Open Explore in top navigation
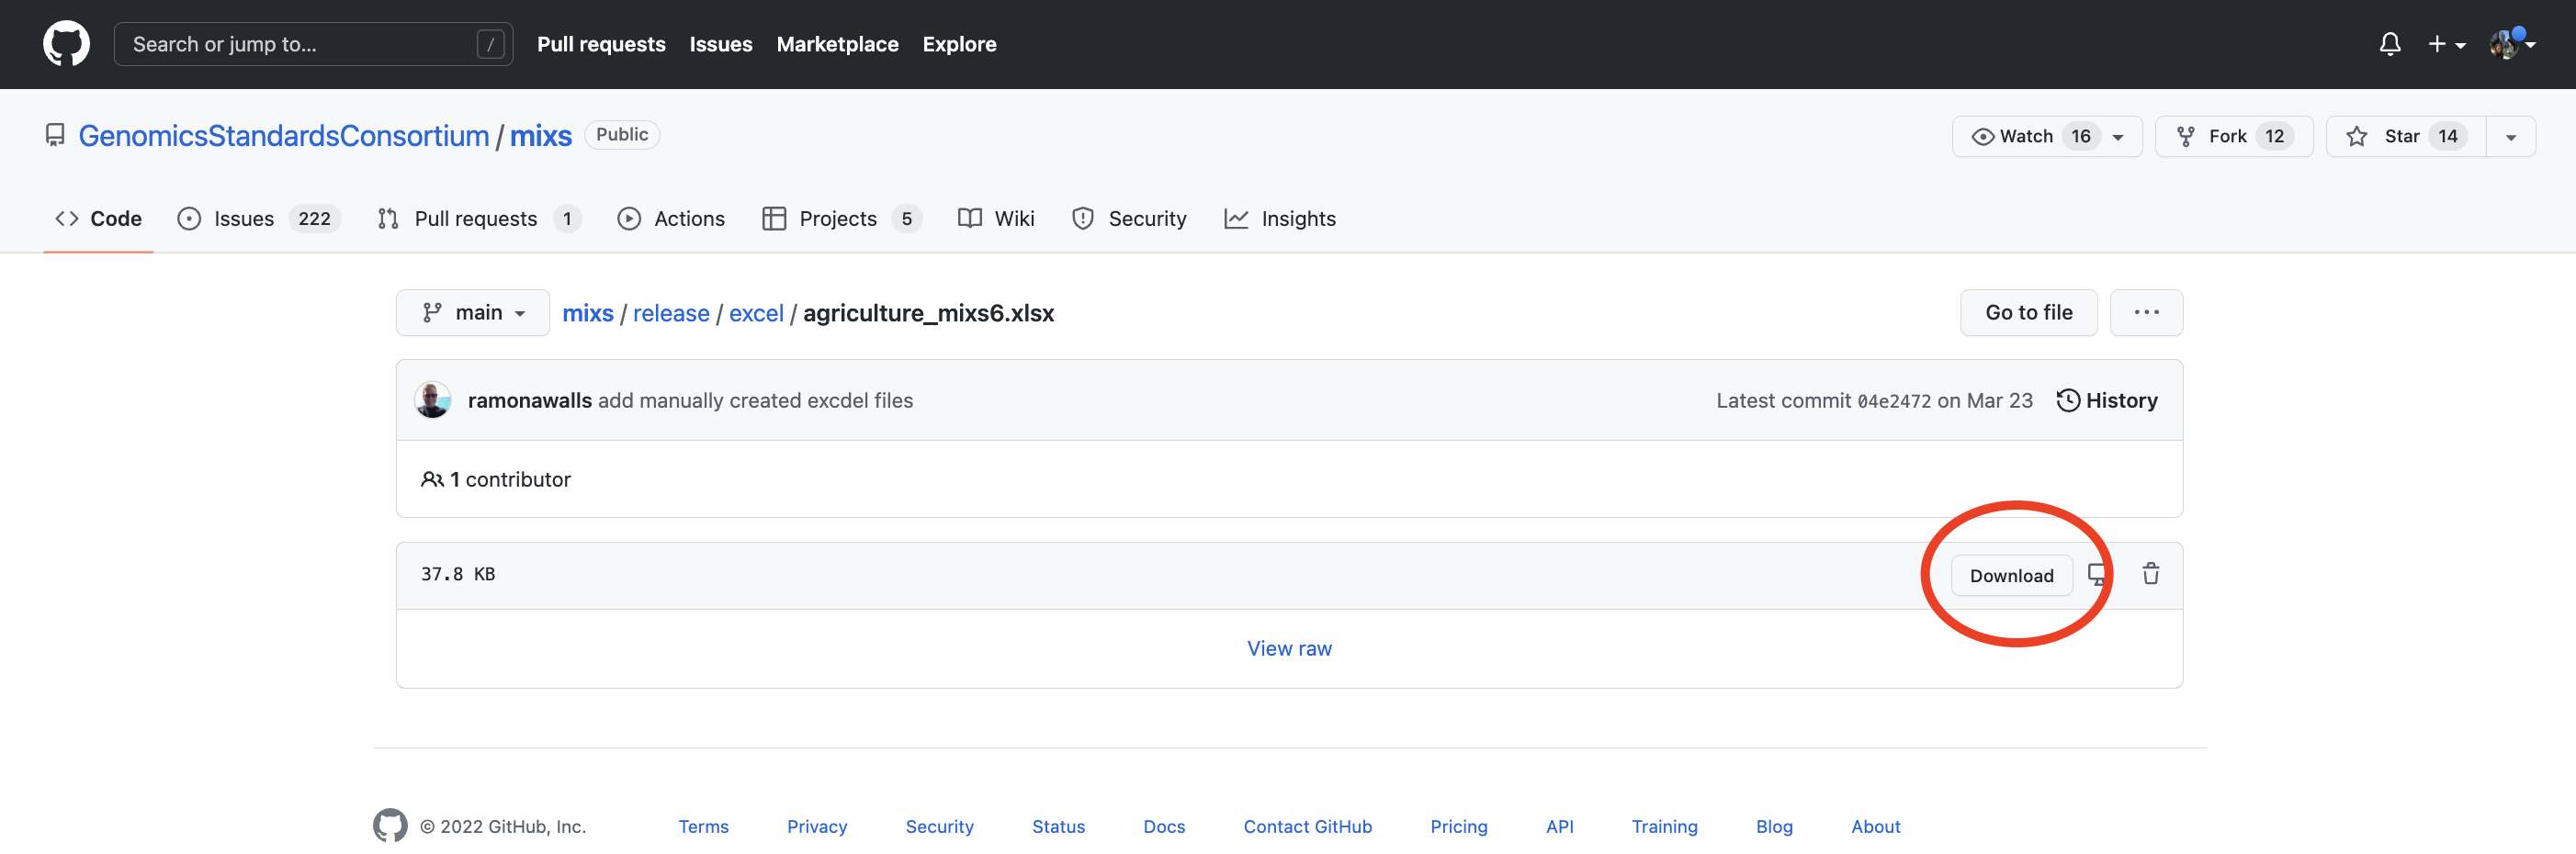The image size is (2576, 854). coord(959,44)
